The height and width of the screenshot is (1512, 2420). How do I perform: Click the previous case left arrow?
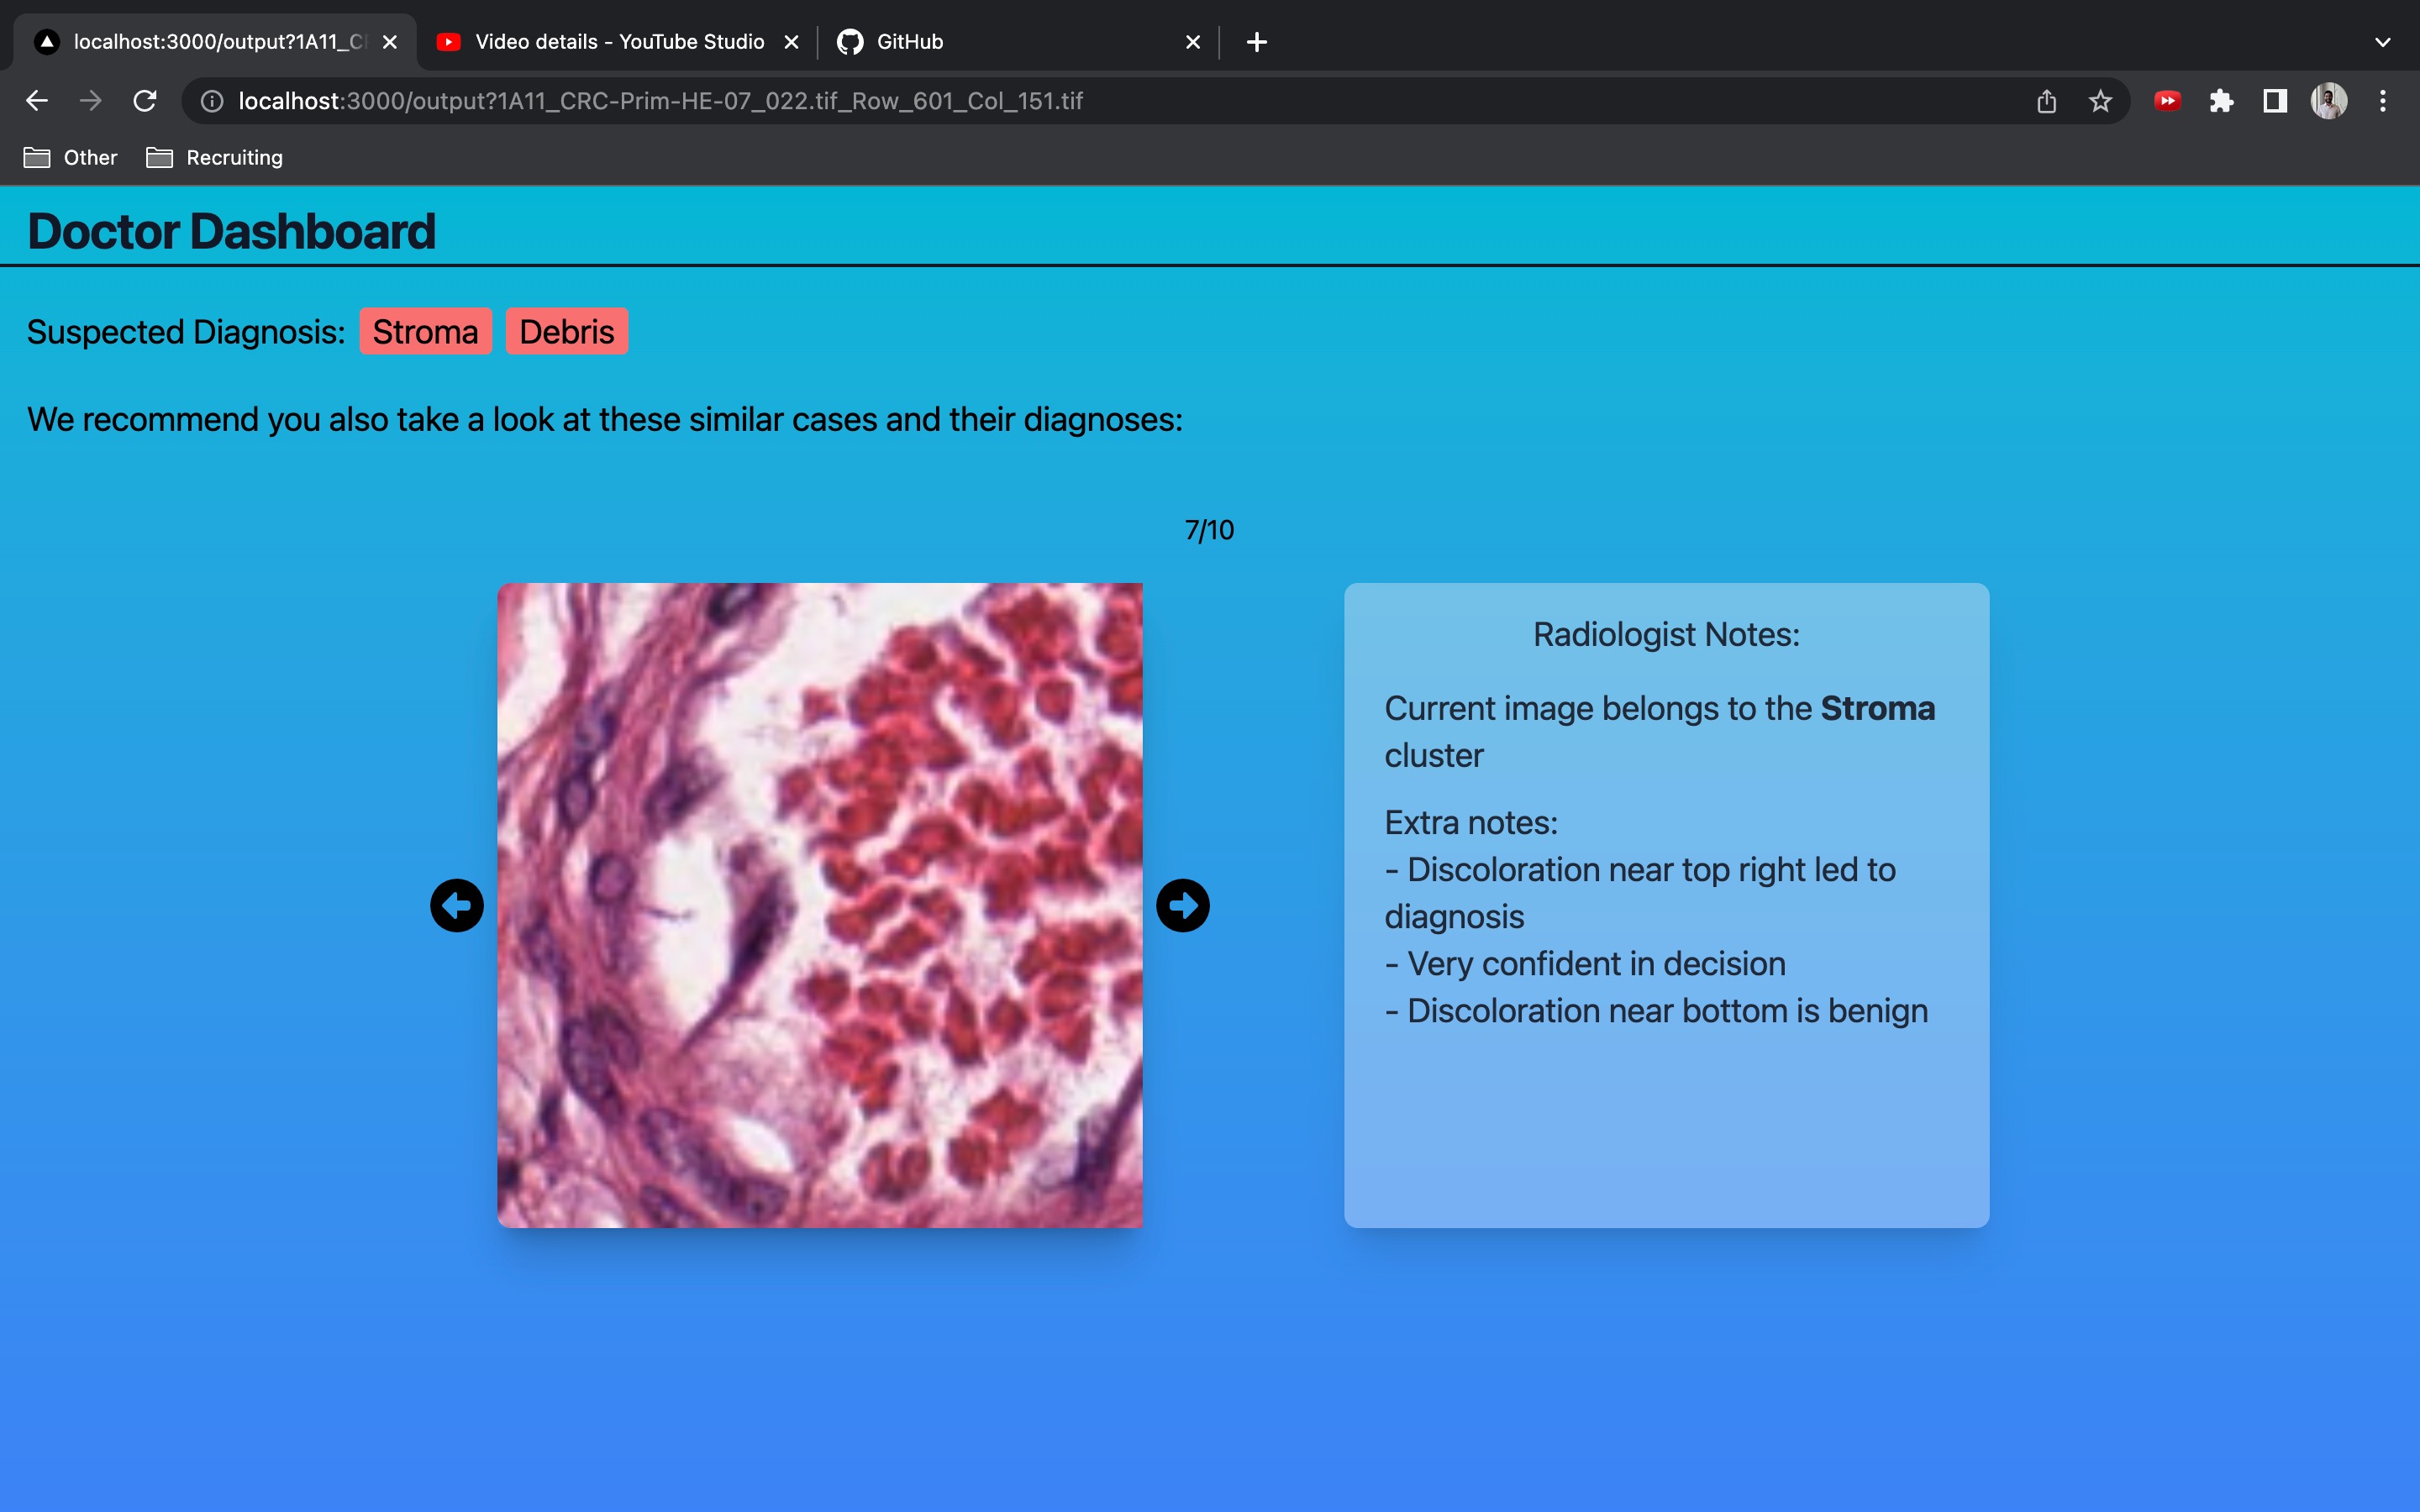[x=457, y=905]
